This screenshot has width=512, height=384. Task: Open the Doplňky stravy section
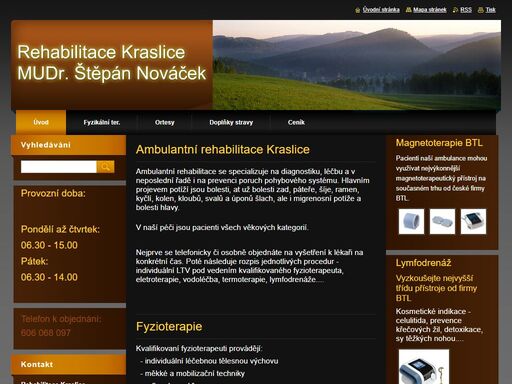[231, 122]
